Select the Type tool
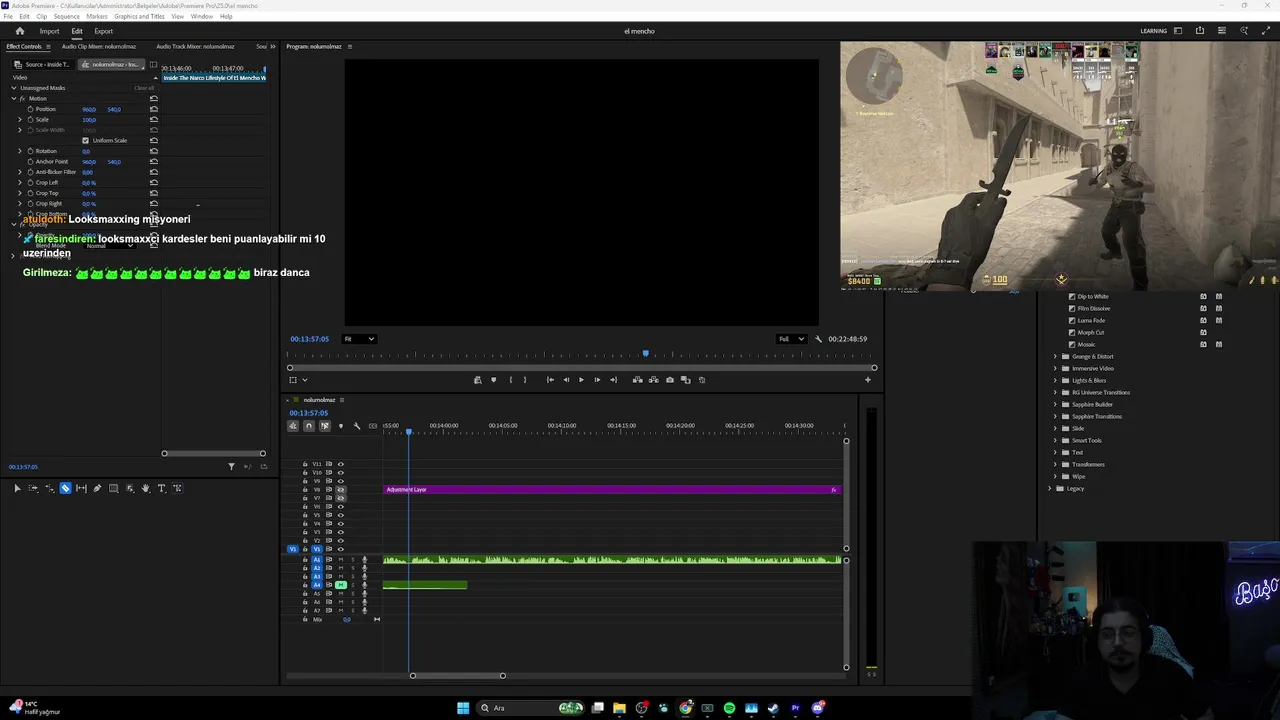 point(161,488)
